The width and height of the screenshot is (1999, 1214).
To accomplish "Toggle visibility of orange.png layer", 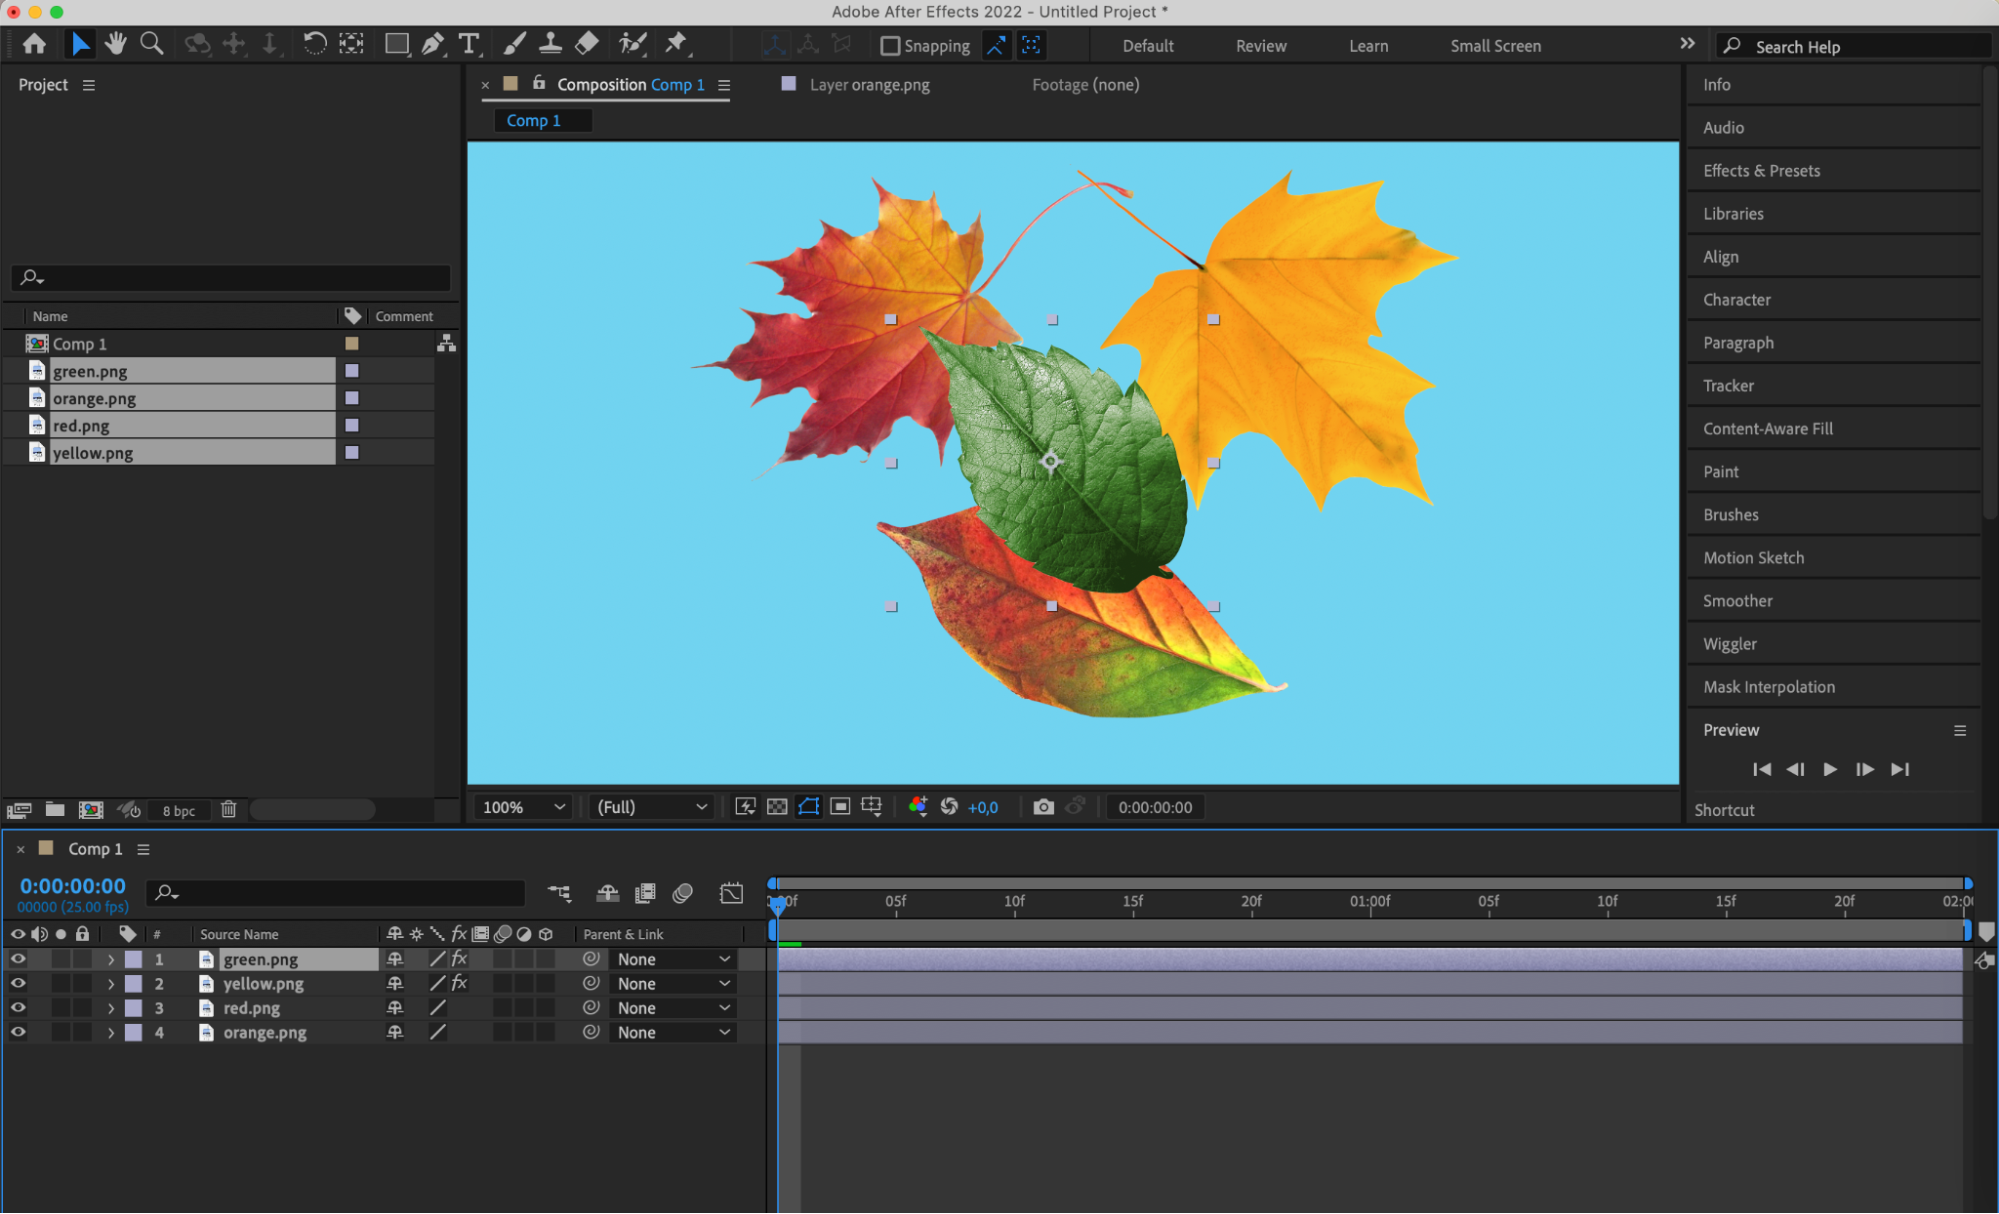I will point(18,1033).
